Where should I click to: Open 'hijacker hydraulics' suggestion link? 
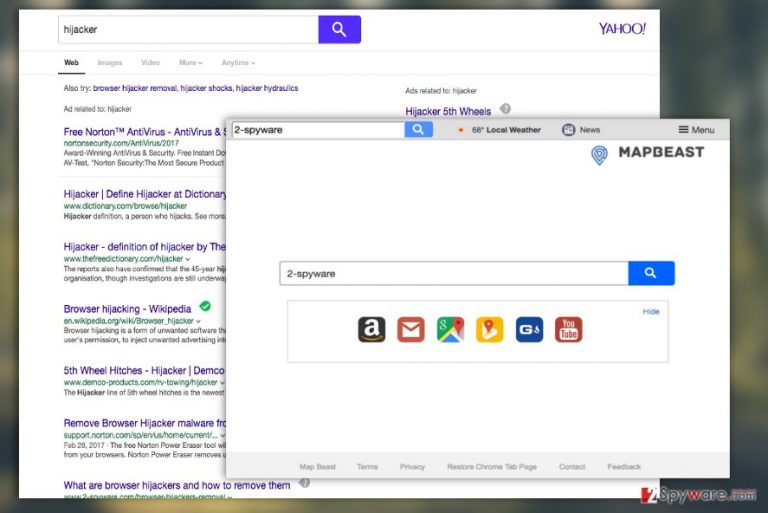point(267,88)
